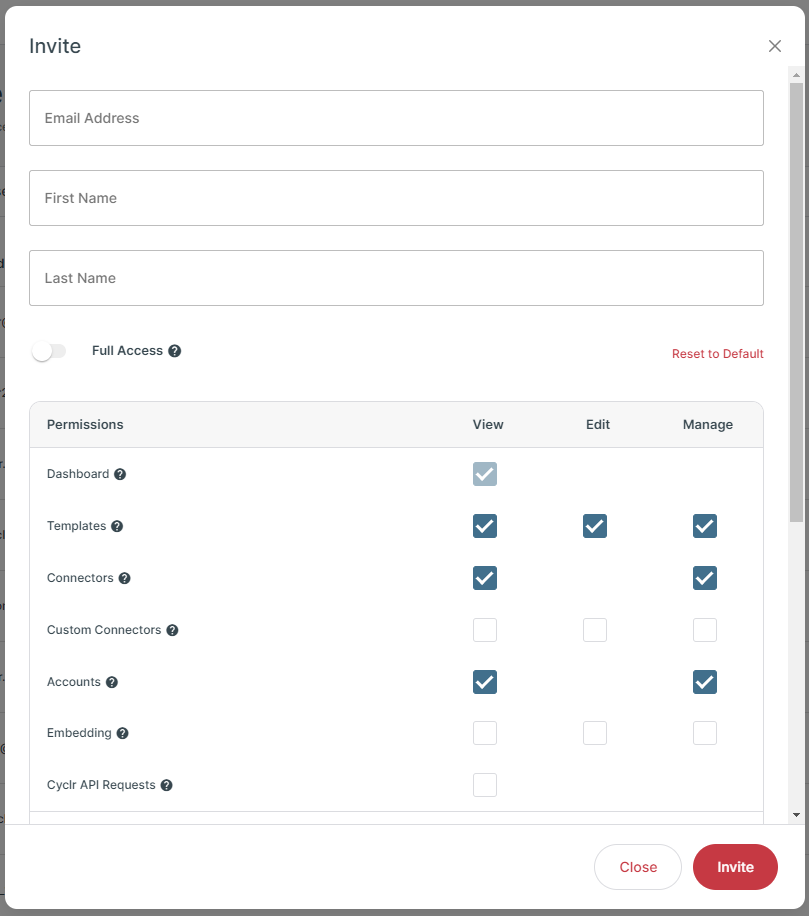Open the Dashboard help tooltip icon
809x916 pixels.
point(120,474)
